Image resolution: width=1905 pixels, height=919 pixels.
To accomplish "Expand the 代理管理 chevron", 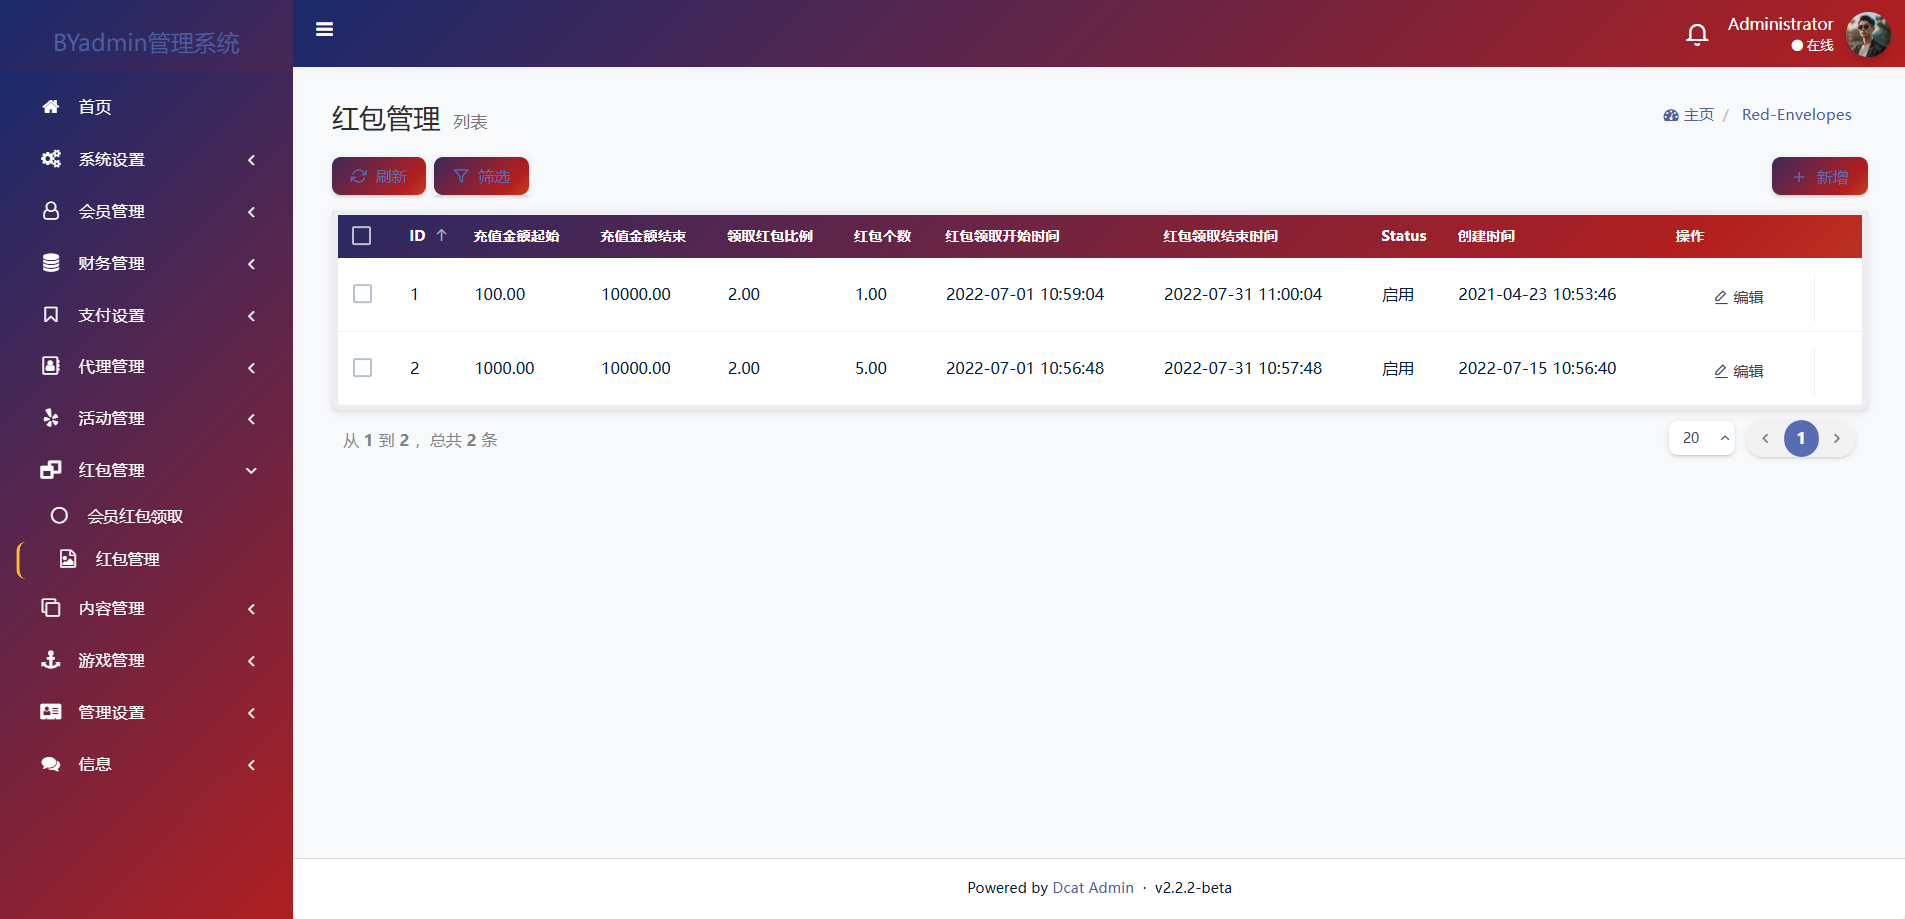I will click(251, 367).
